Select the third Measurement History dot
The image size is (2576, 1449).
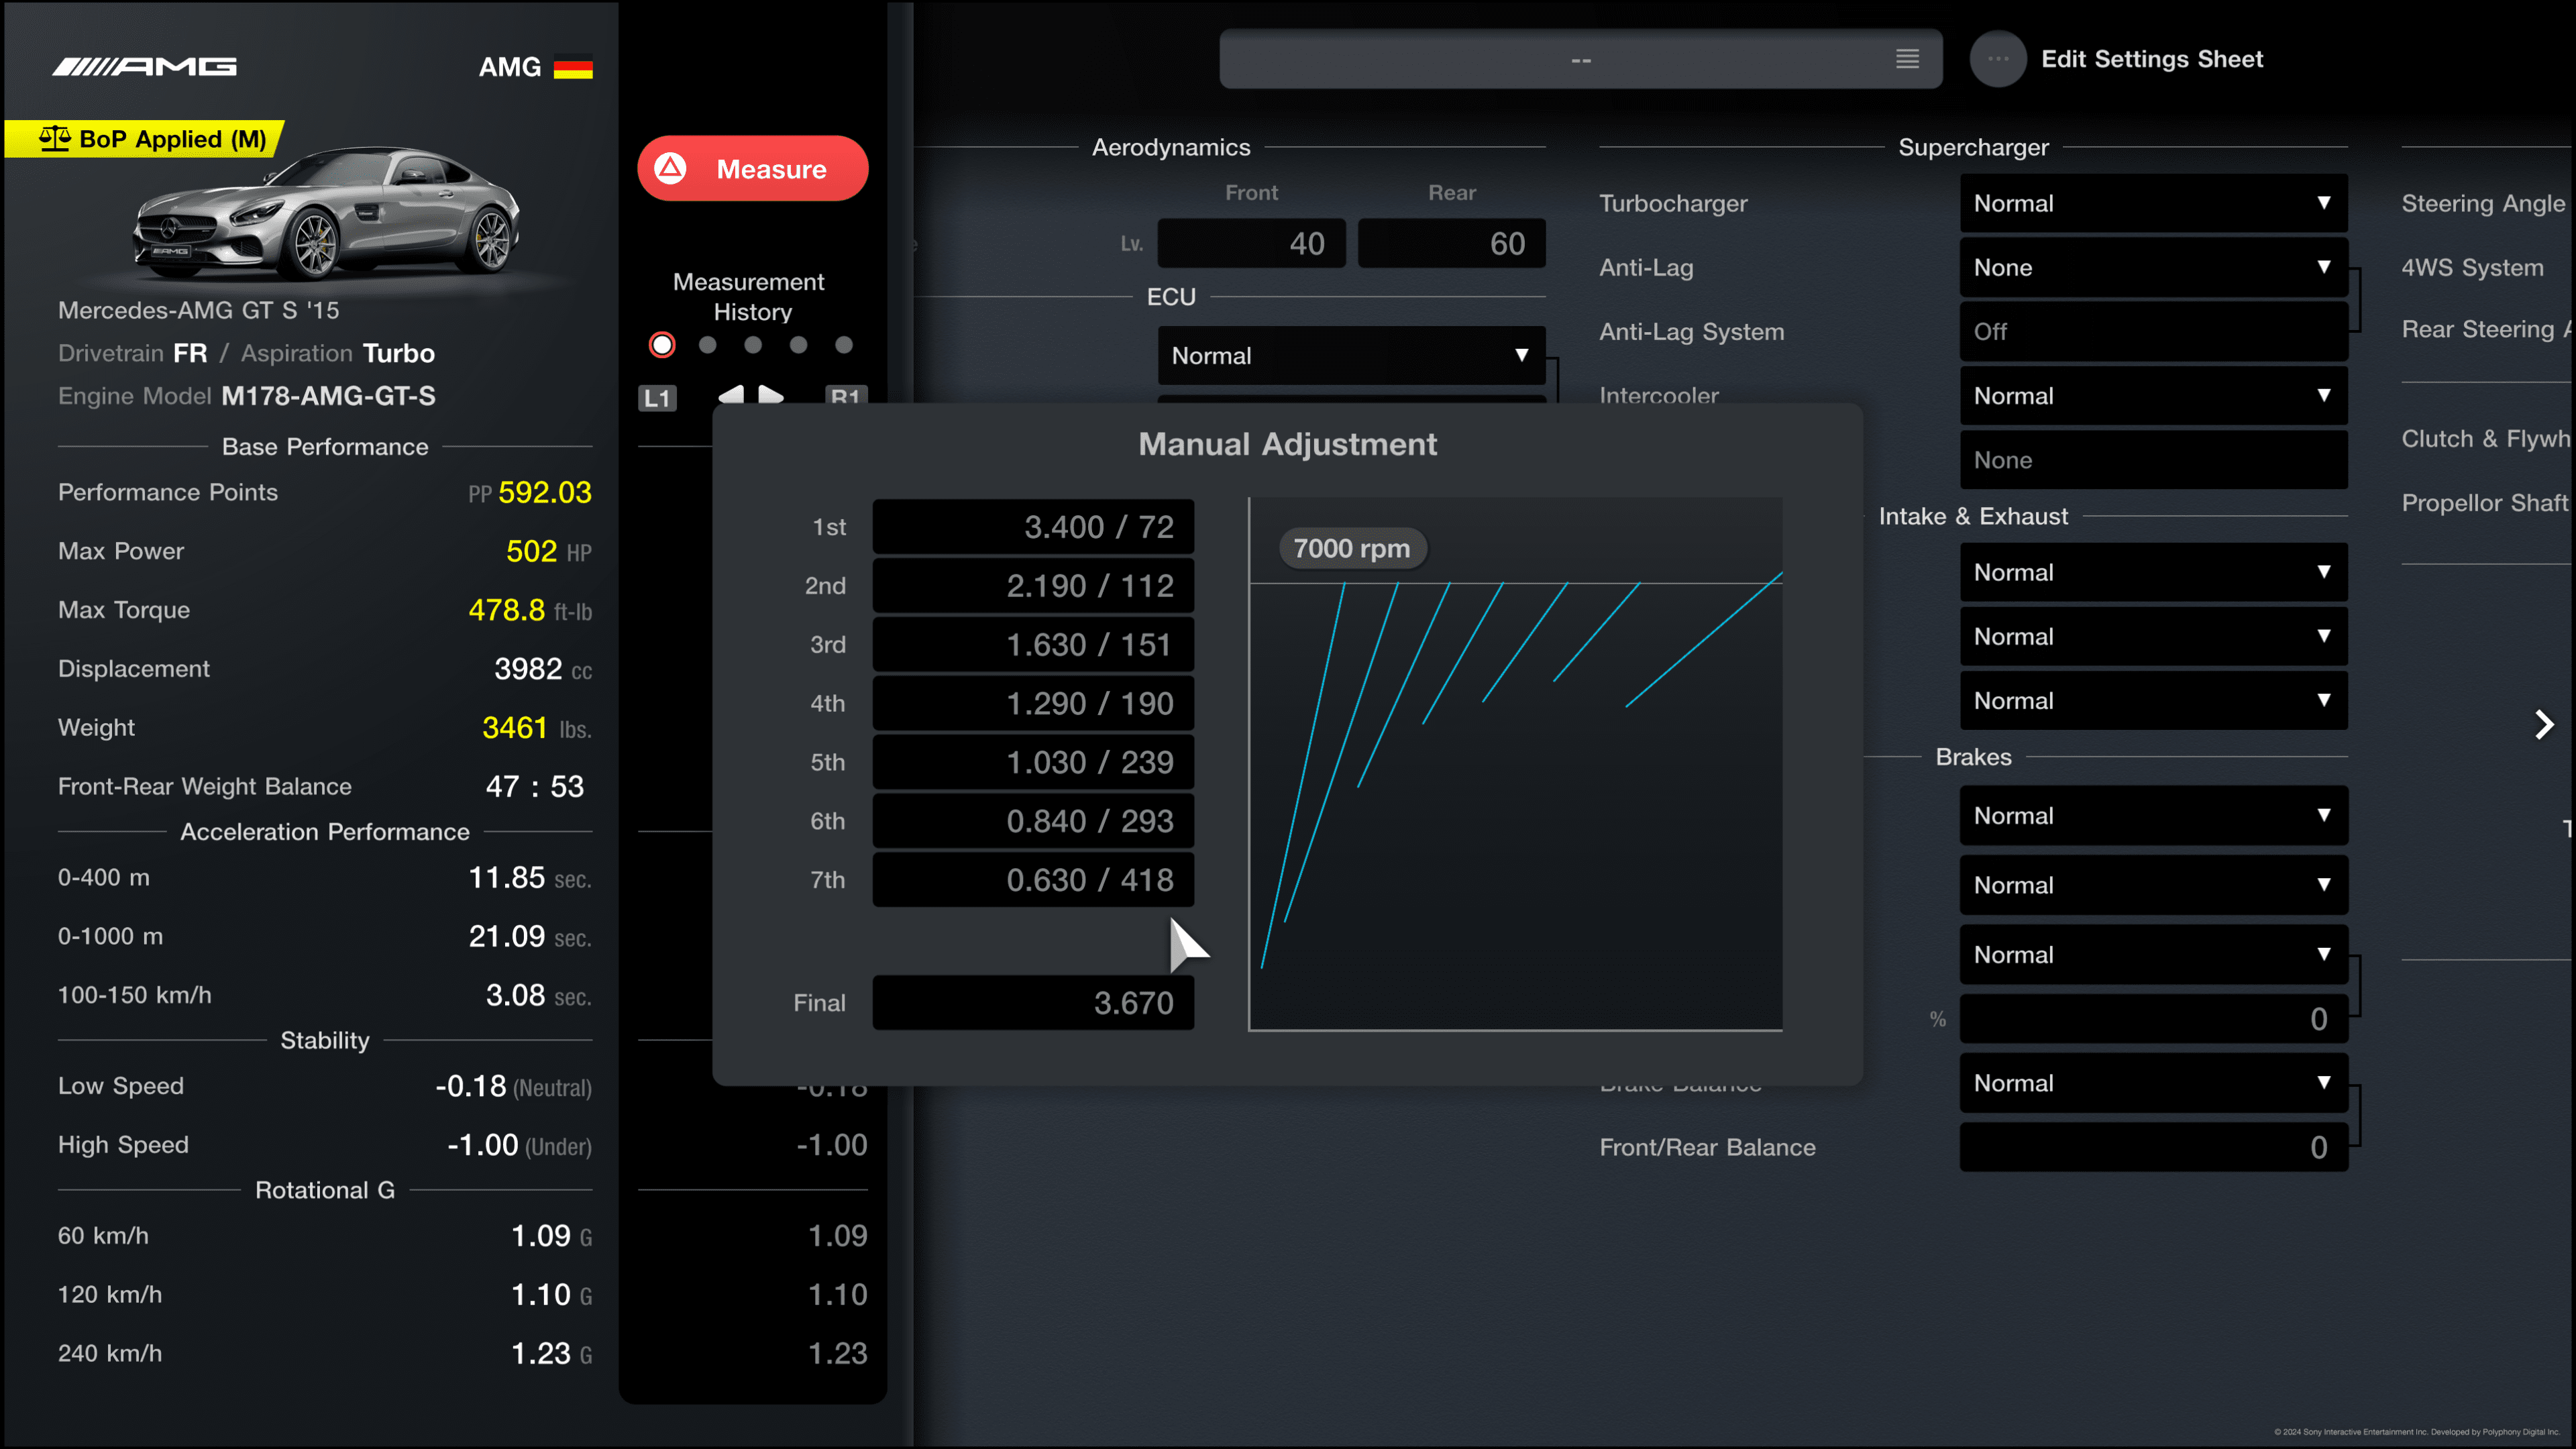753,345
